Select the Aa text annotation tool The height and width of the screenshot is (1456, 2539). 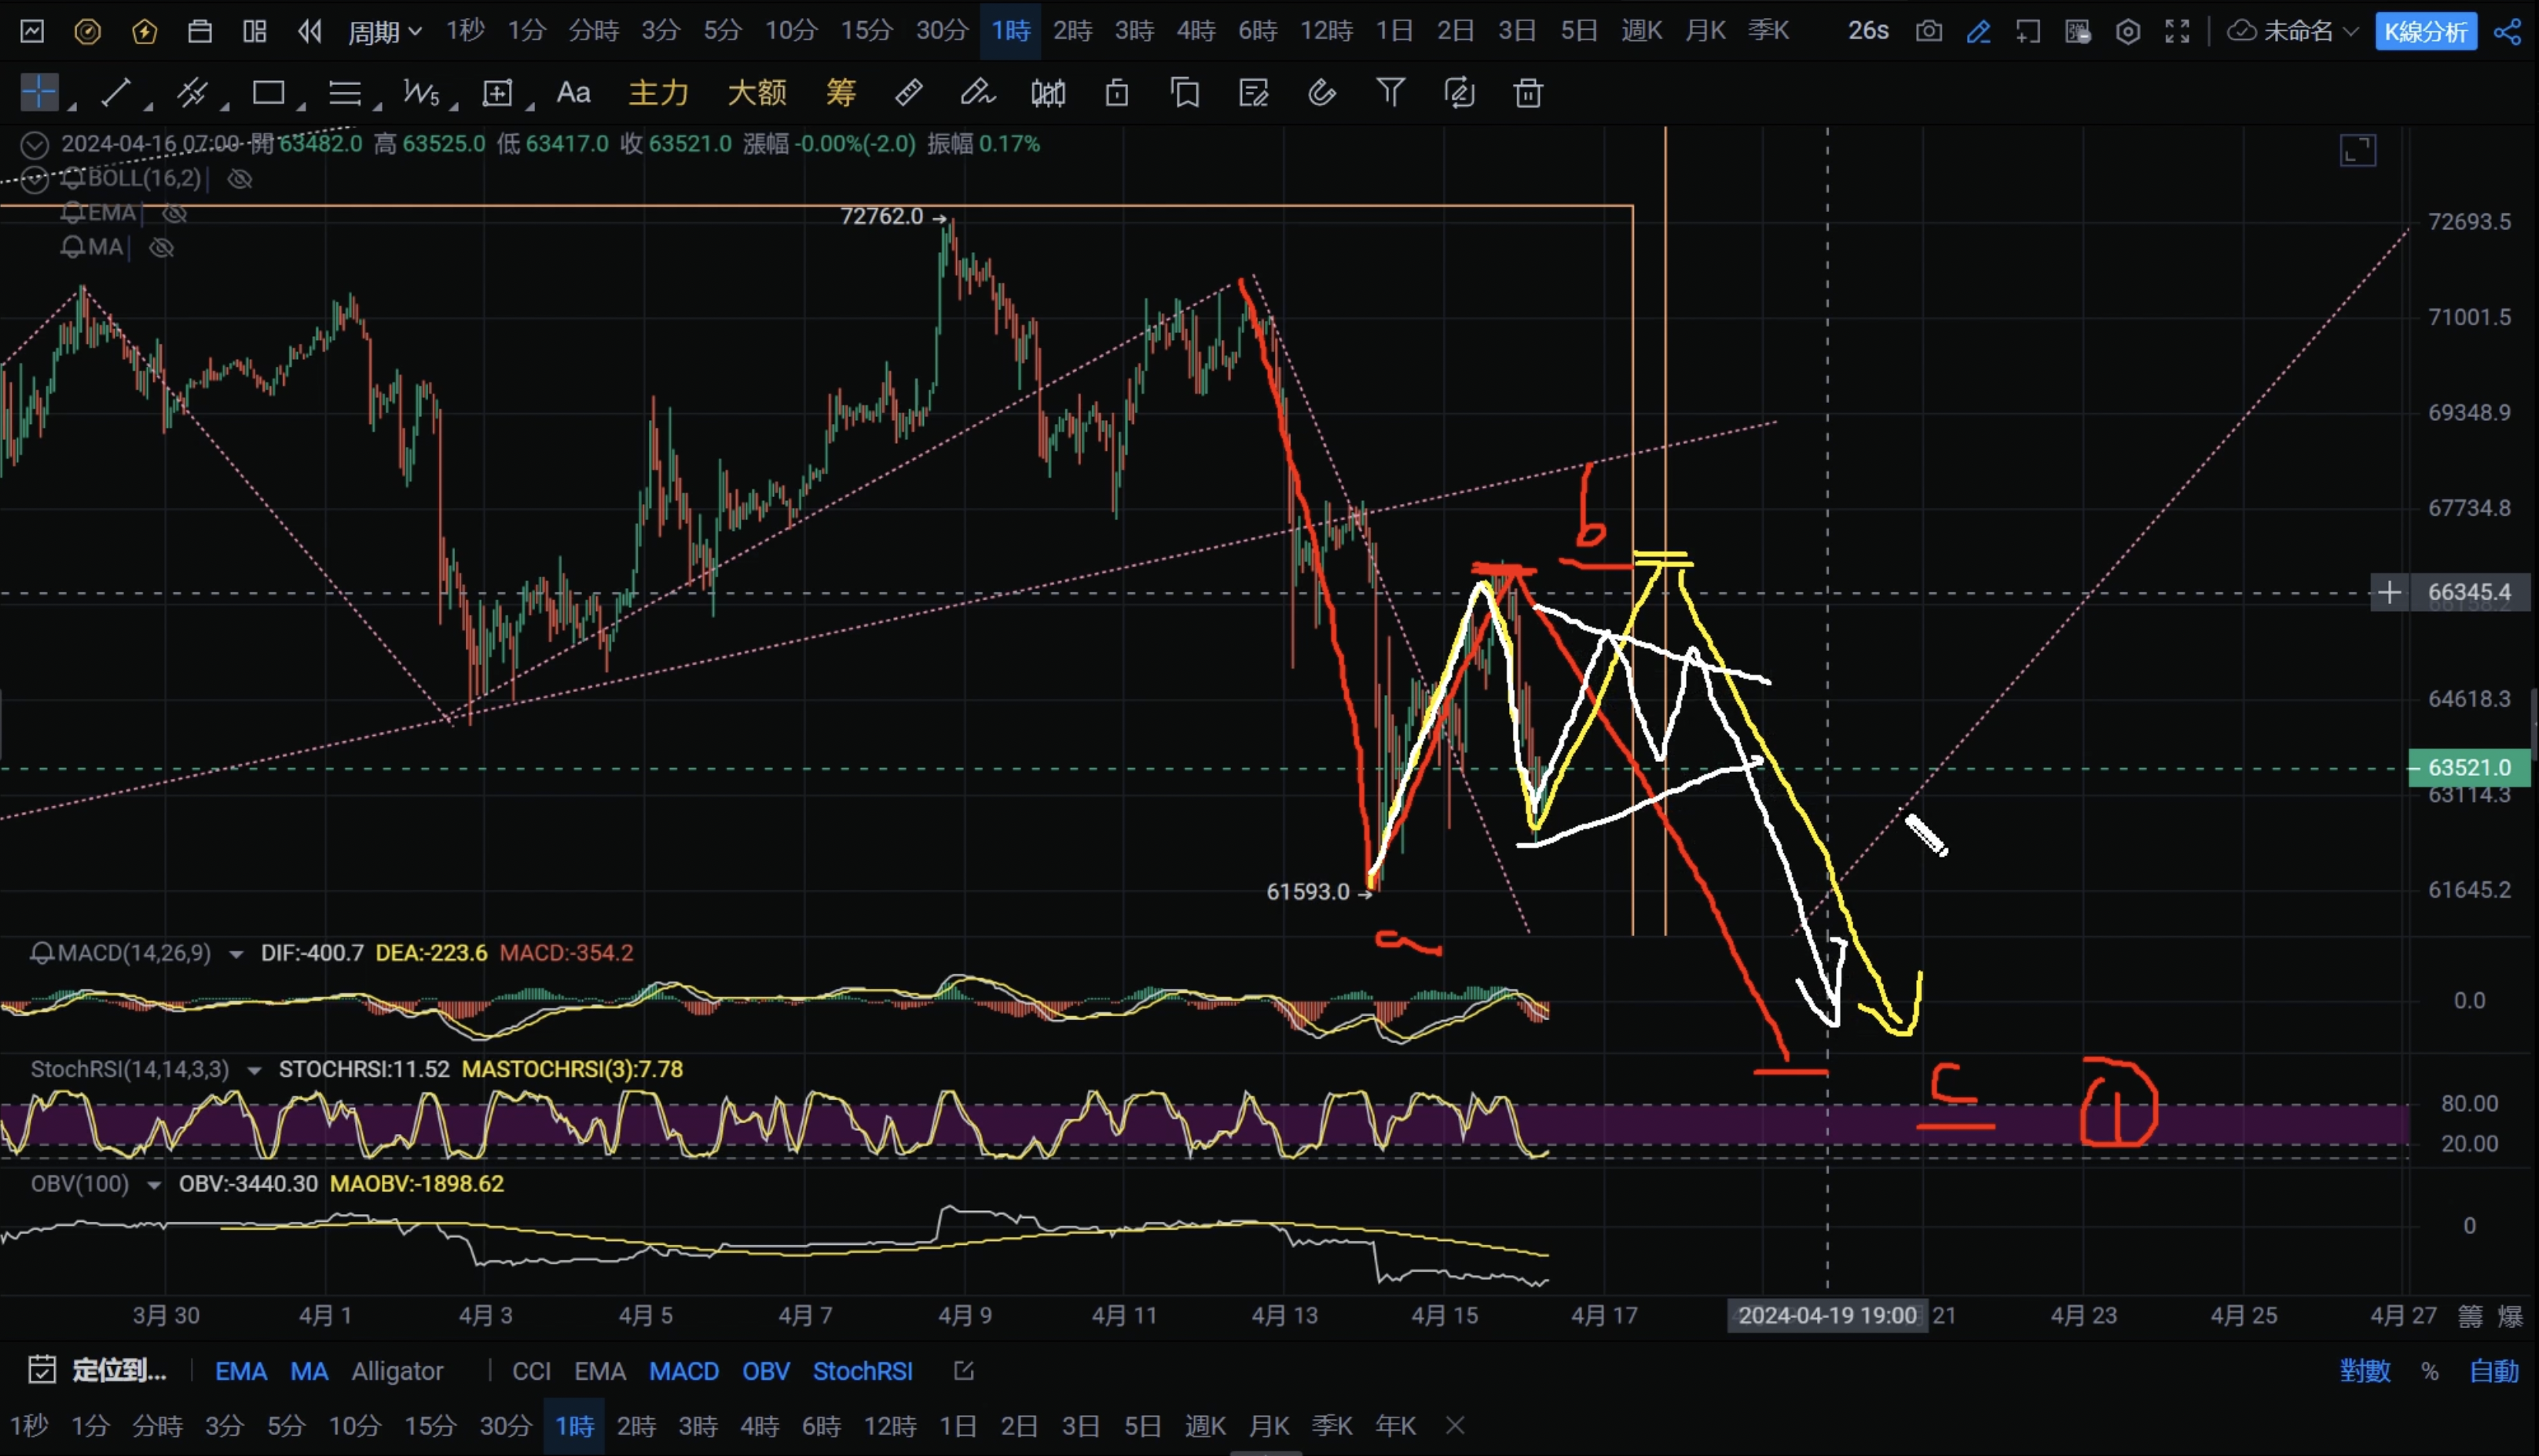573,93
